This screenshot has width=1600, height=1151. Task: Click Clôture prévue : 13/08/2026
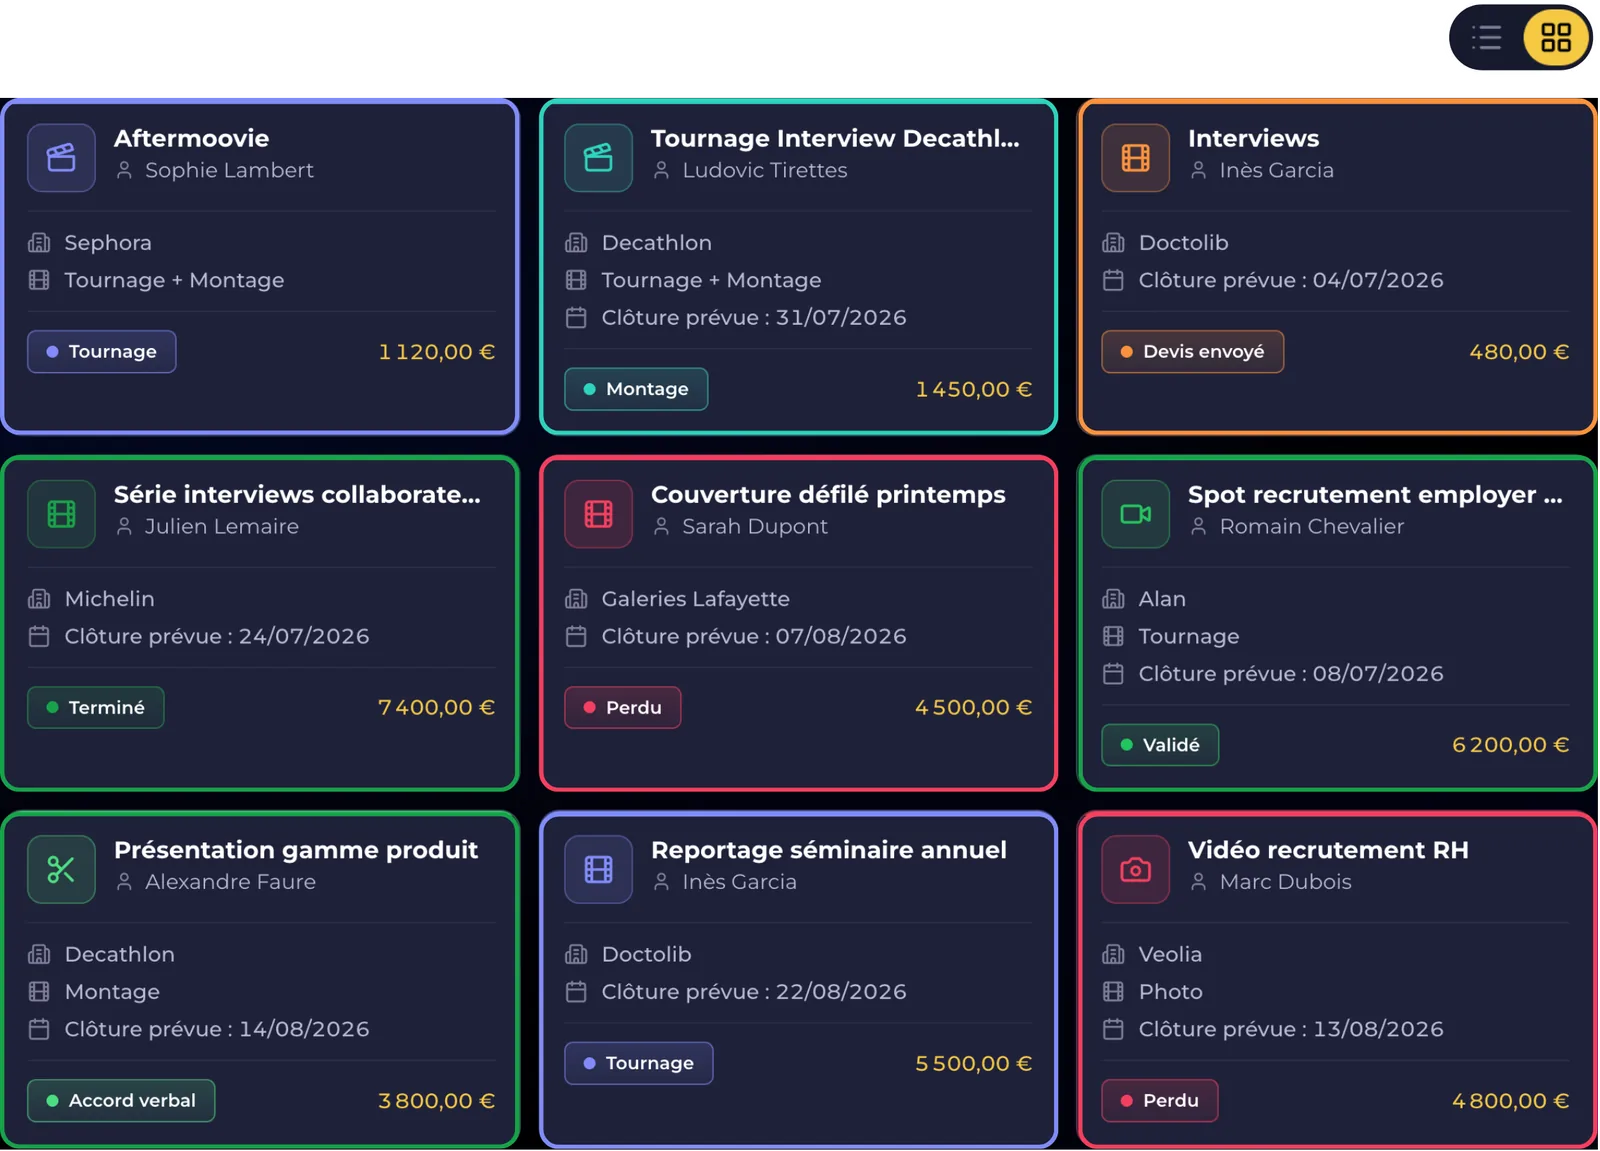point(1291,1030)
